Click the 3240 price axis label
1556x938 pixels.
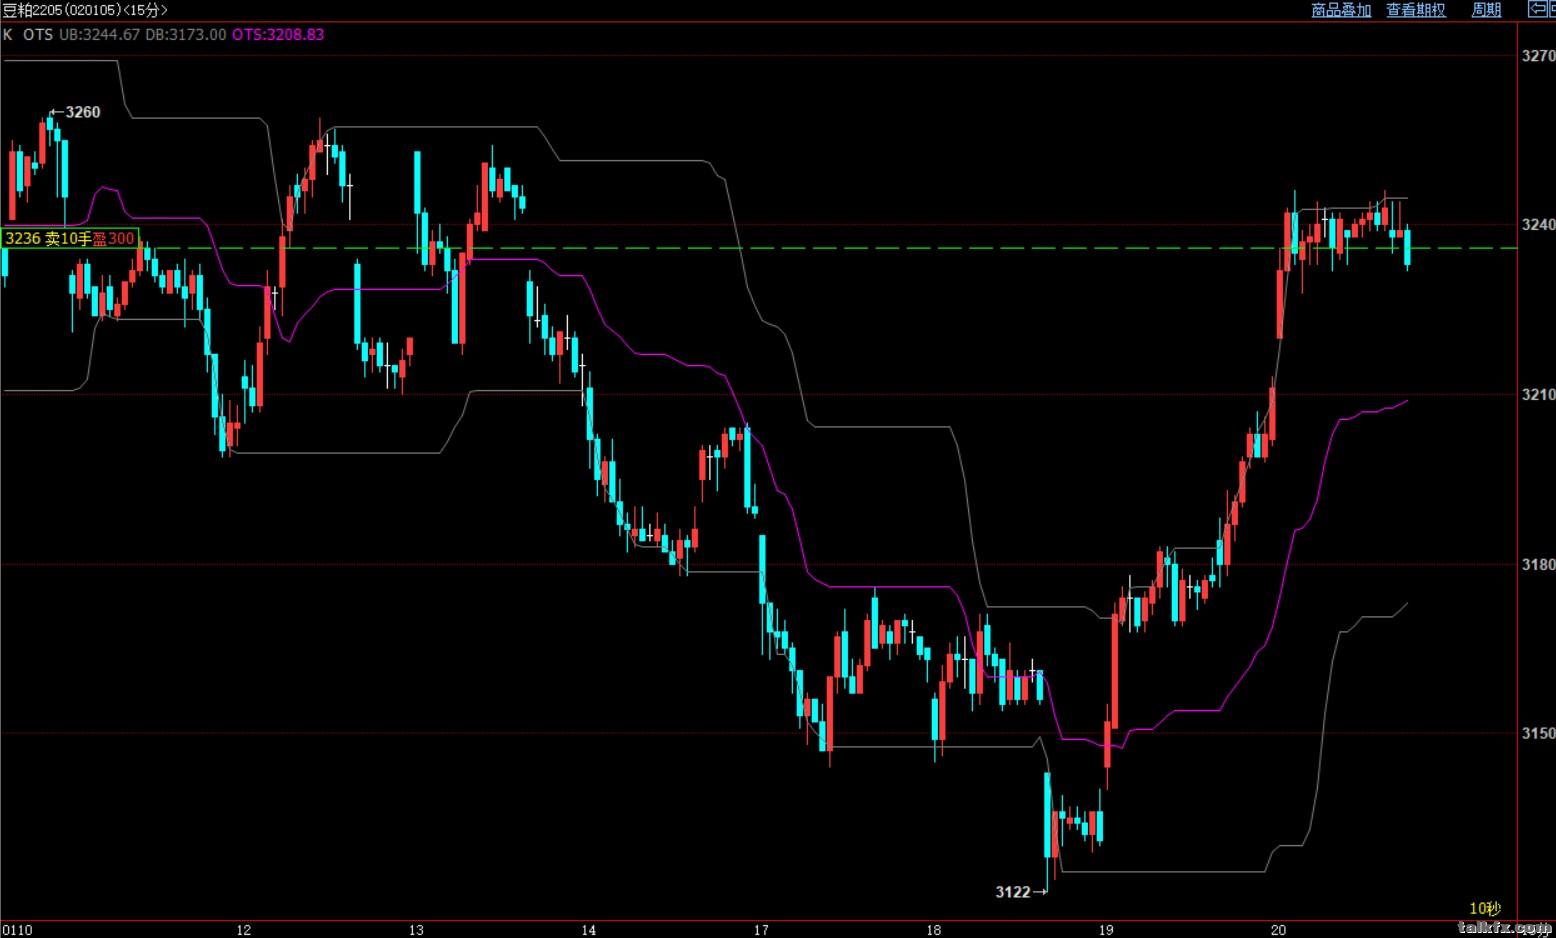pos(1537,224)
